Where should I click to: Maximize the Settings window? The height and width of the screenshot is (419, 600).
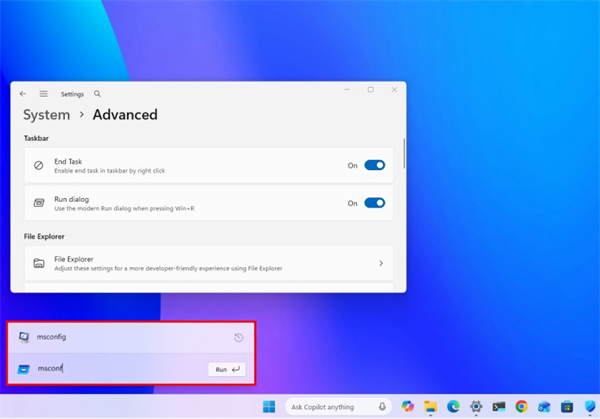370,90
